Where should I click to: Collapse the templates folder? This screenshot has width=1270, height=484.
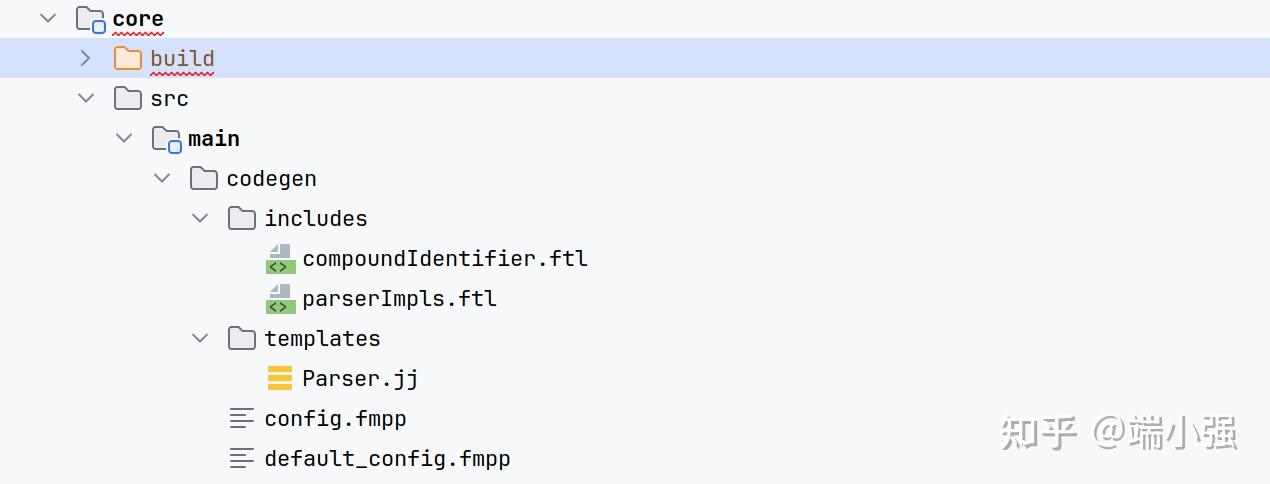point(200,339)
